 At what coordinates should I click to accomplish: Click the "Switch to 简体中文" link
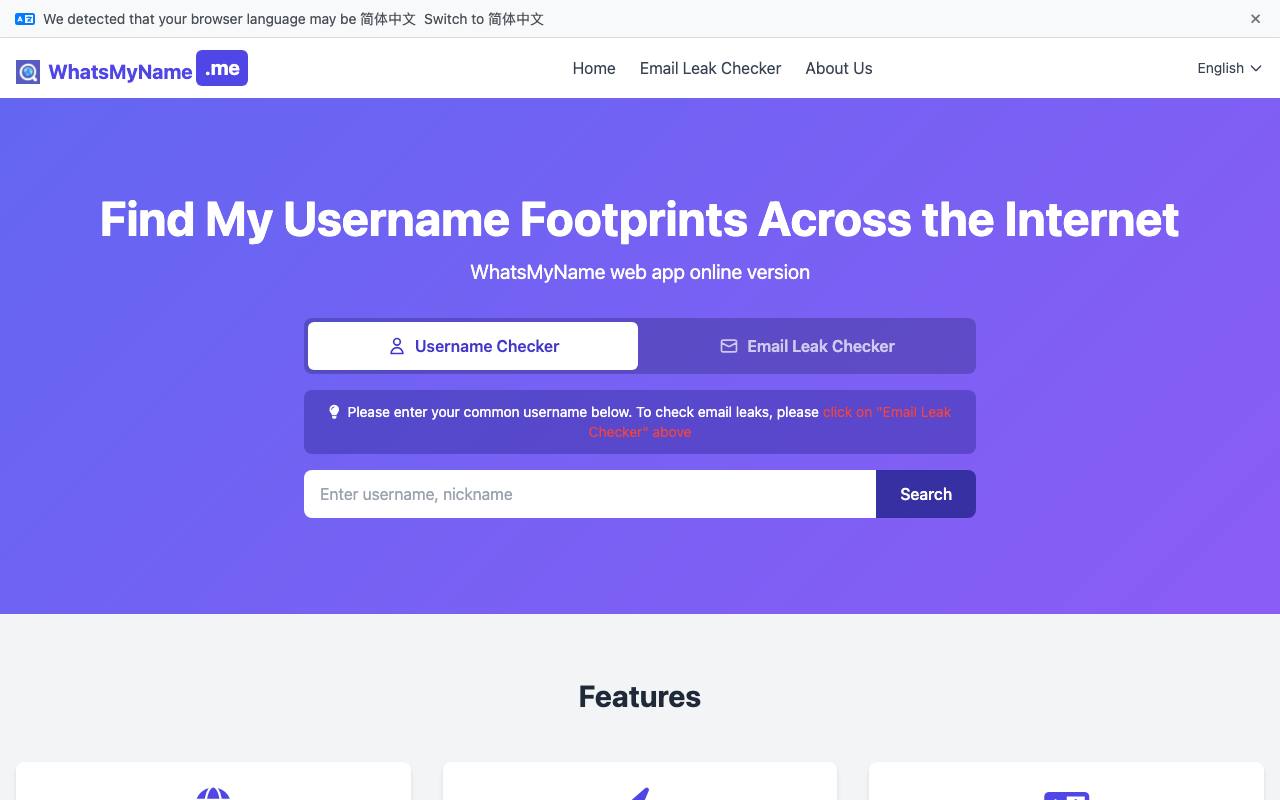point(484,19)
